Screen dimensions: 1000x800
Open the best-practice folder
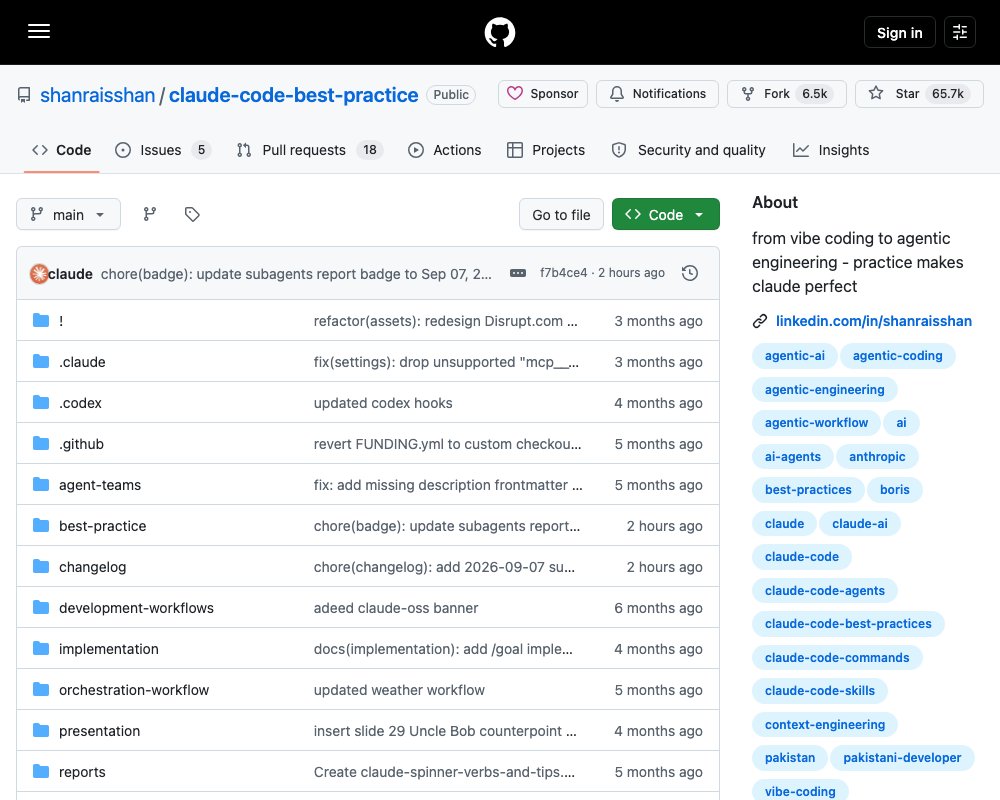(103, 526)
